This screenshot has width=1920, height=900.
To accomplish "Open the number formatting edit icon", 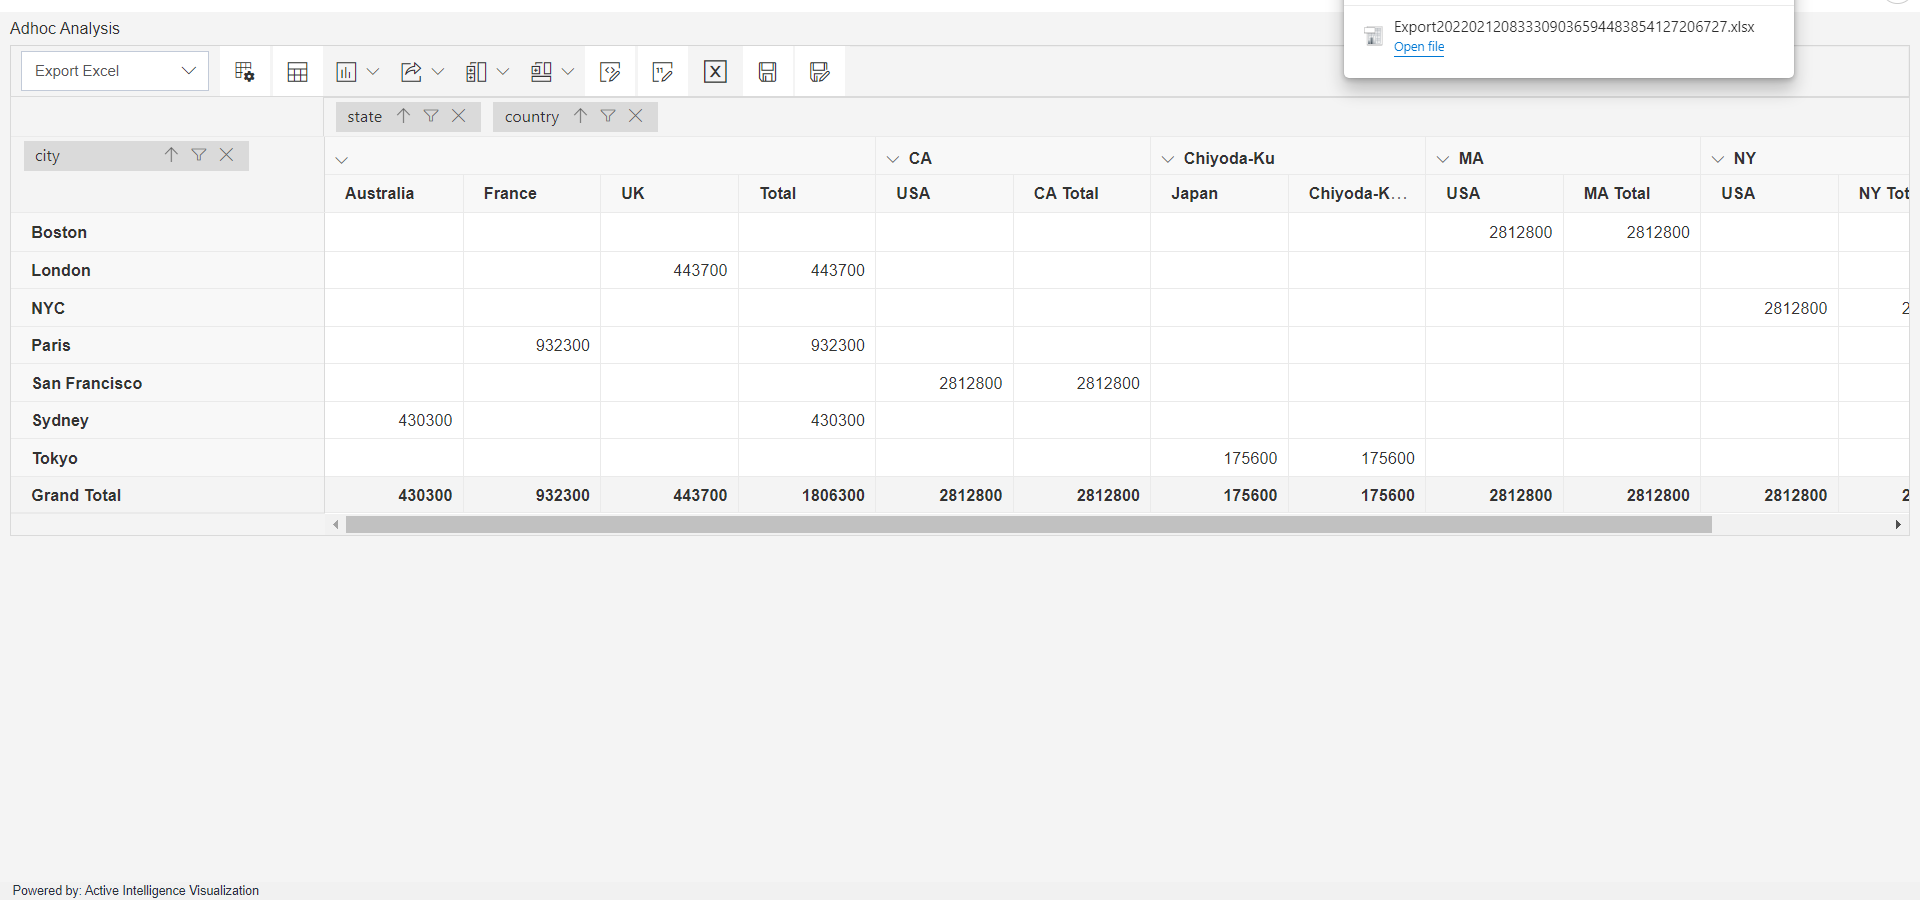I will point(662,71).
